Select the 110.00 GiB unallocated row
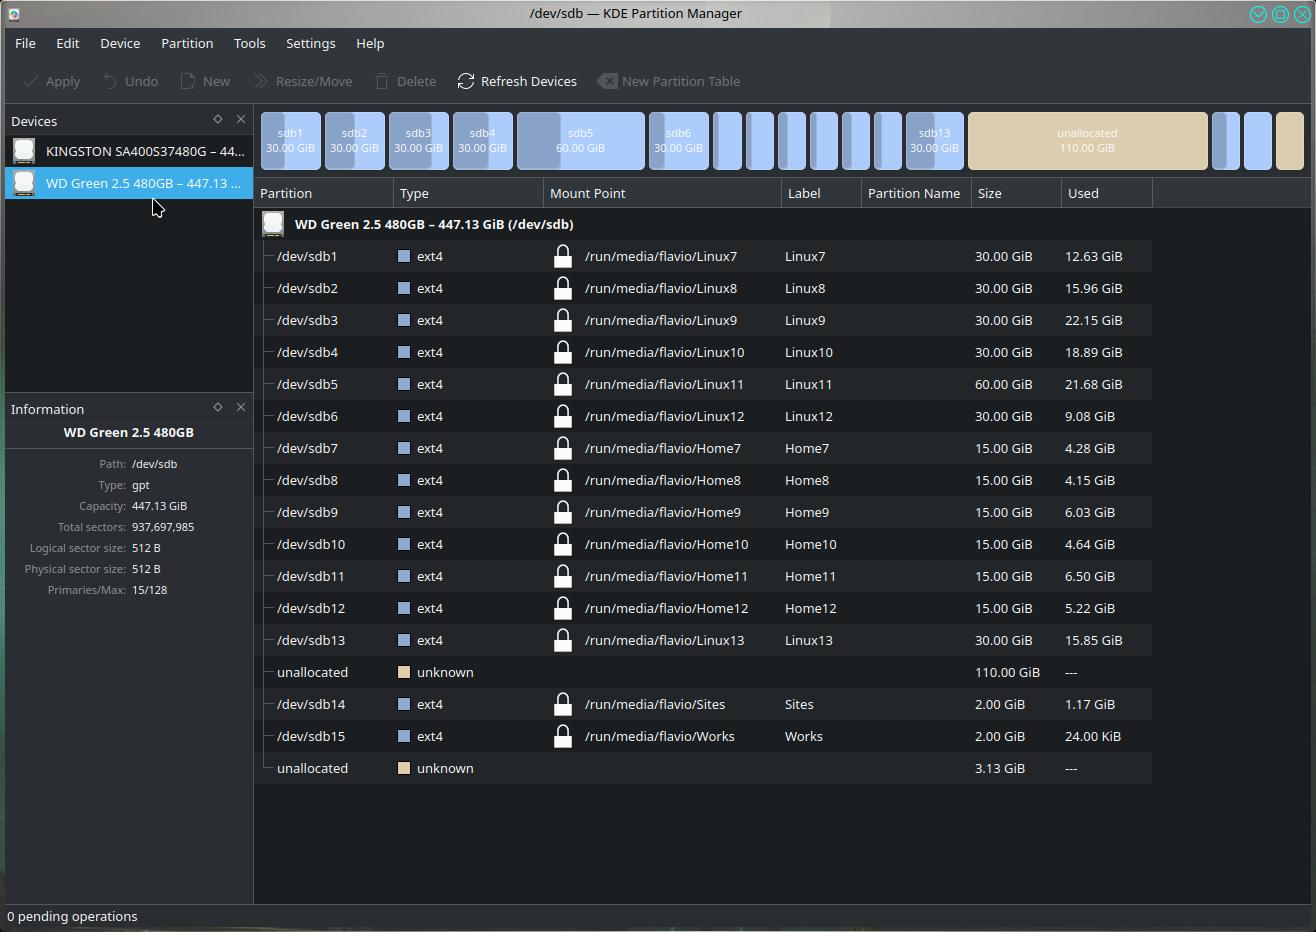Viewport: 1316px width, 932px height. 312,672
